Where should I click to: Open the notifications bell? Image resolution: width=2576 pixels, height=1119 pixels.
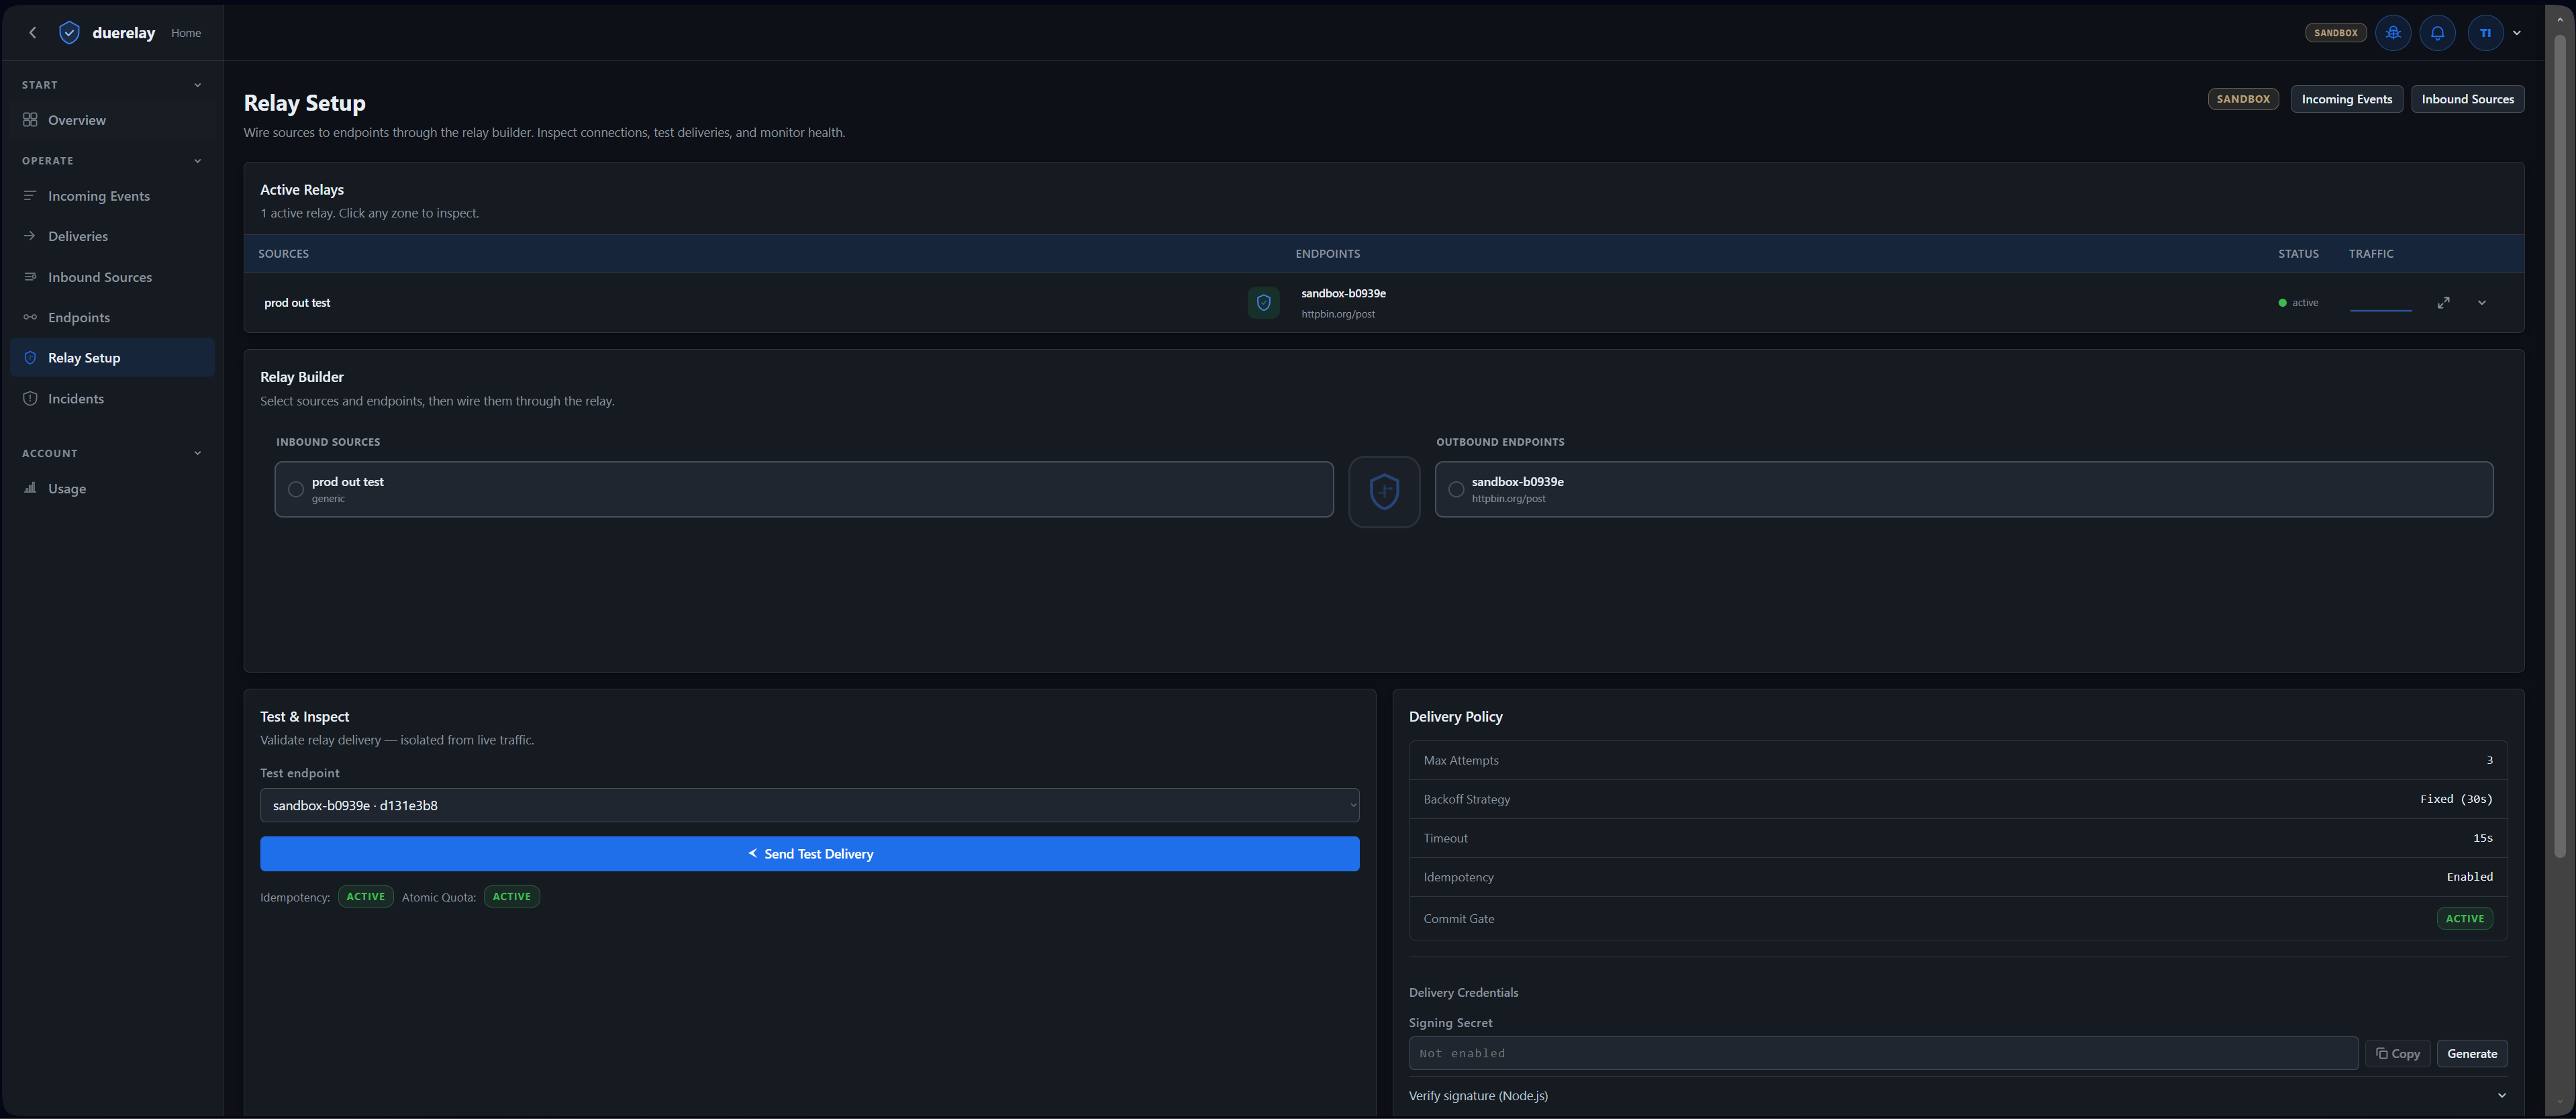[x=2438, y=33]
